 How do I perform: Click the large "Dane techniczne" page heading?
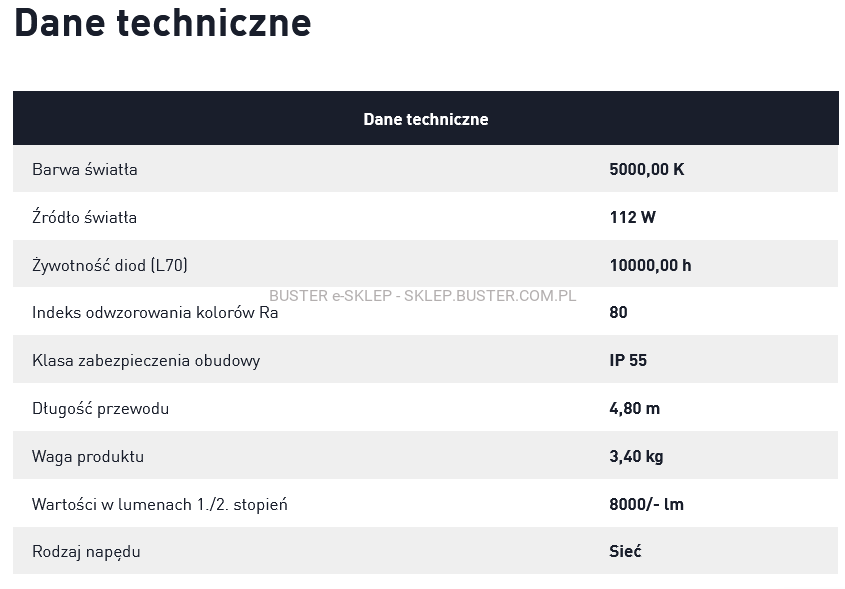(x=162, y=22)
